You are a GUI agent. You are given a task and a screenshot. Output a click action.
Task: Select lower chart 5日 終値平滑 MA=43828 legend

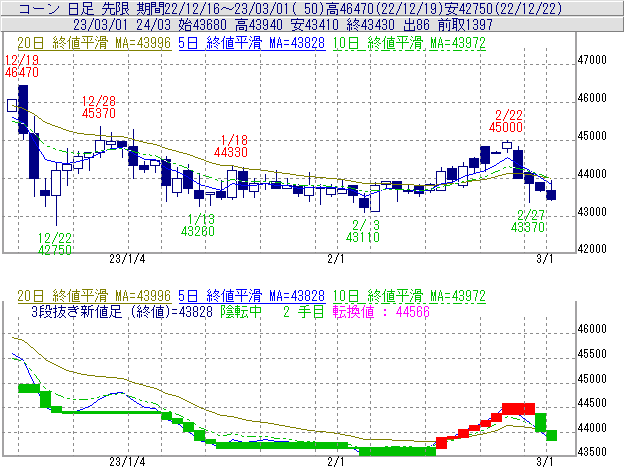tap(252, 296)
